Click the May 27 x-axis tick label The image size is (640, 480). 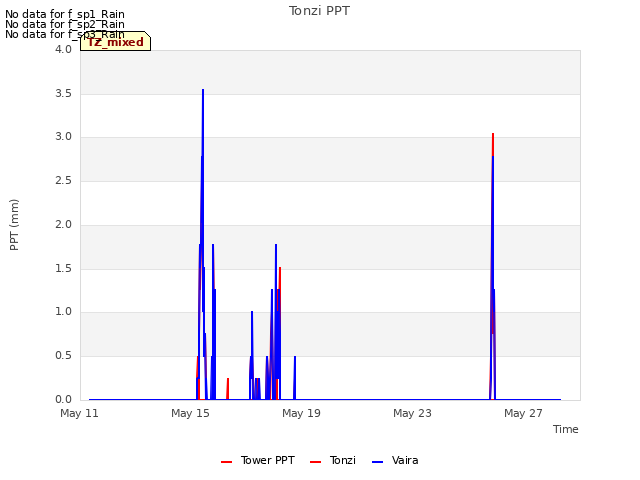click(x=523, y=413)
